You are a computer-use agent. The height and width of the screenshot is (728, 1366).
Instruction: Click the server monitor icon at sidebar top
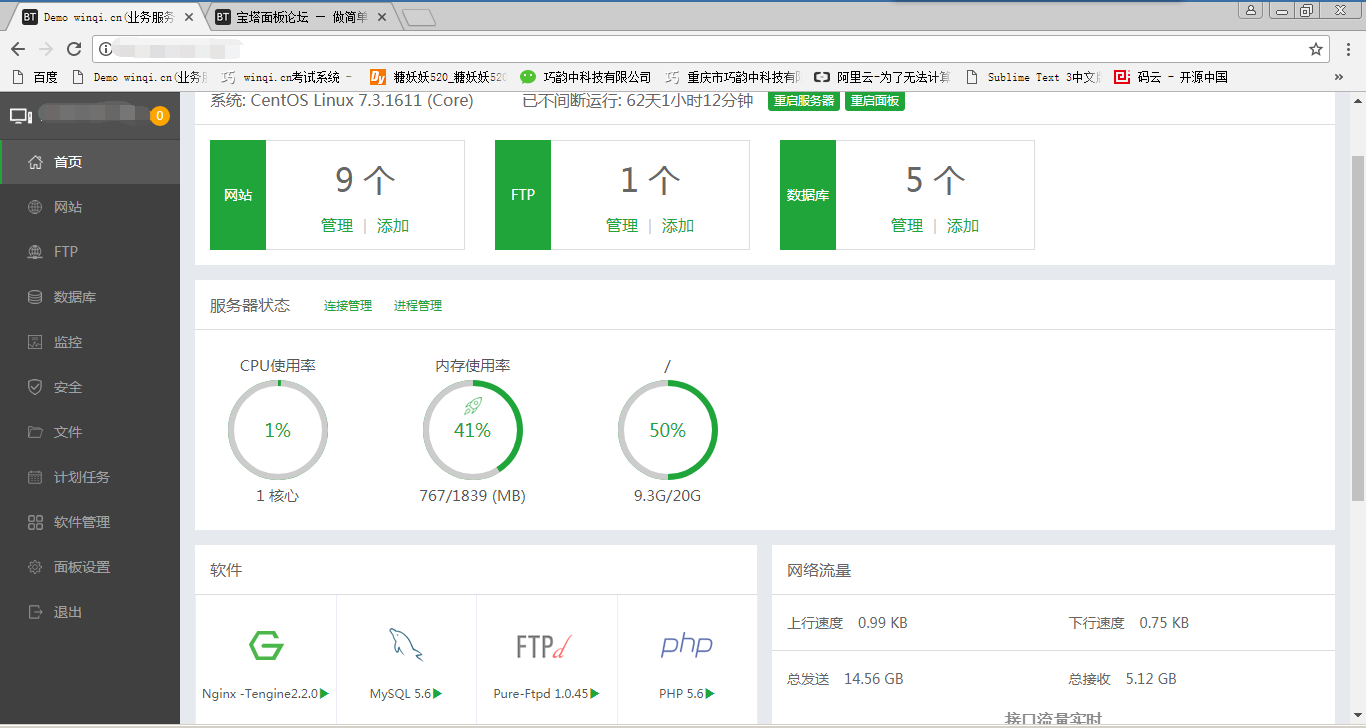(21, 116)
